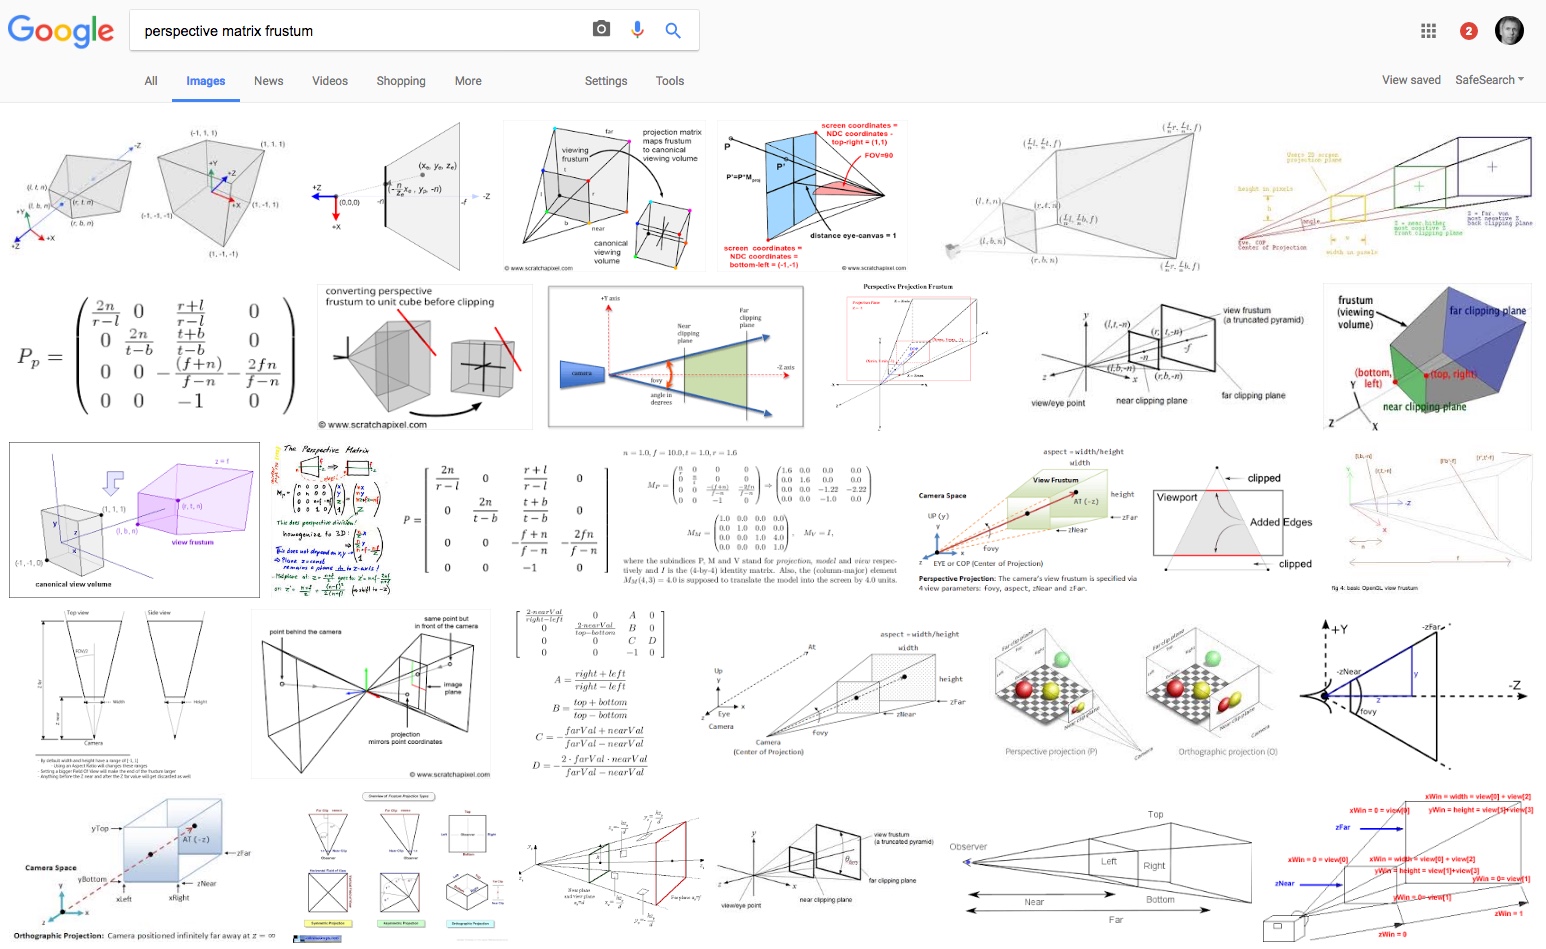Open the View saved link
This screenshot has height=949, width=1546.
pos(1411,80)
